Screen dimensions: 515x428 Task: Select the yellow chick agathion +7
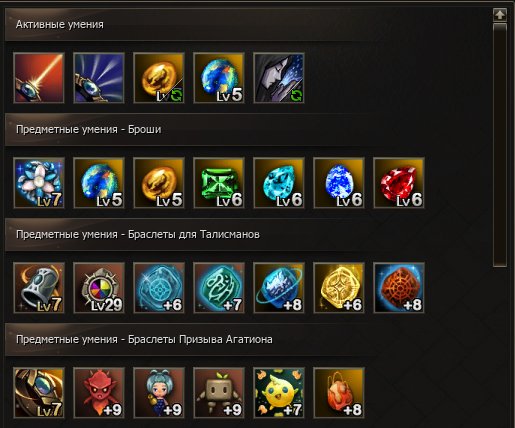(279, 393)
